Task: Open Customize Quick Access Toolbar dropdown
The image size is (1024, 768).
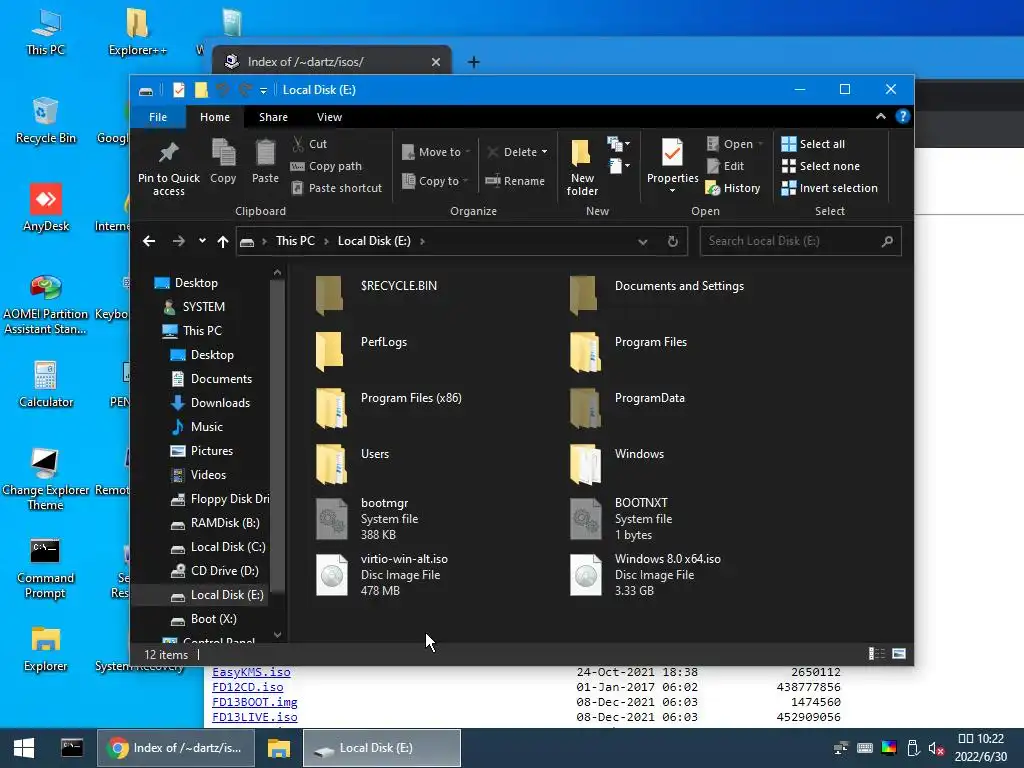Action: (263, 91)
